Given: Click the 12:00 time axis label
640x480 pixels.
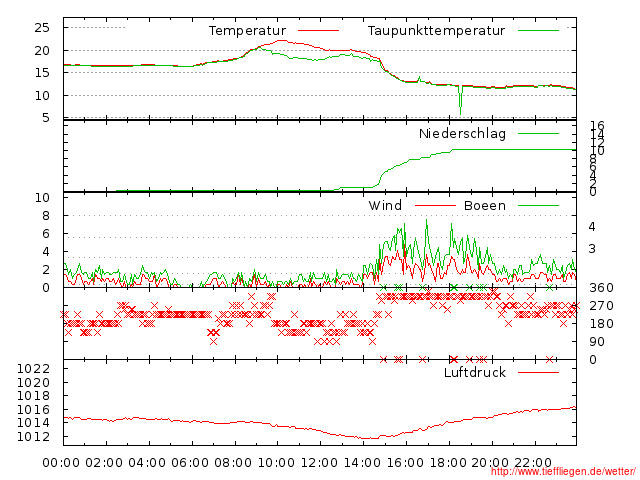Looking at the screenshot, I should pos(319,463).
